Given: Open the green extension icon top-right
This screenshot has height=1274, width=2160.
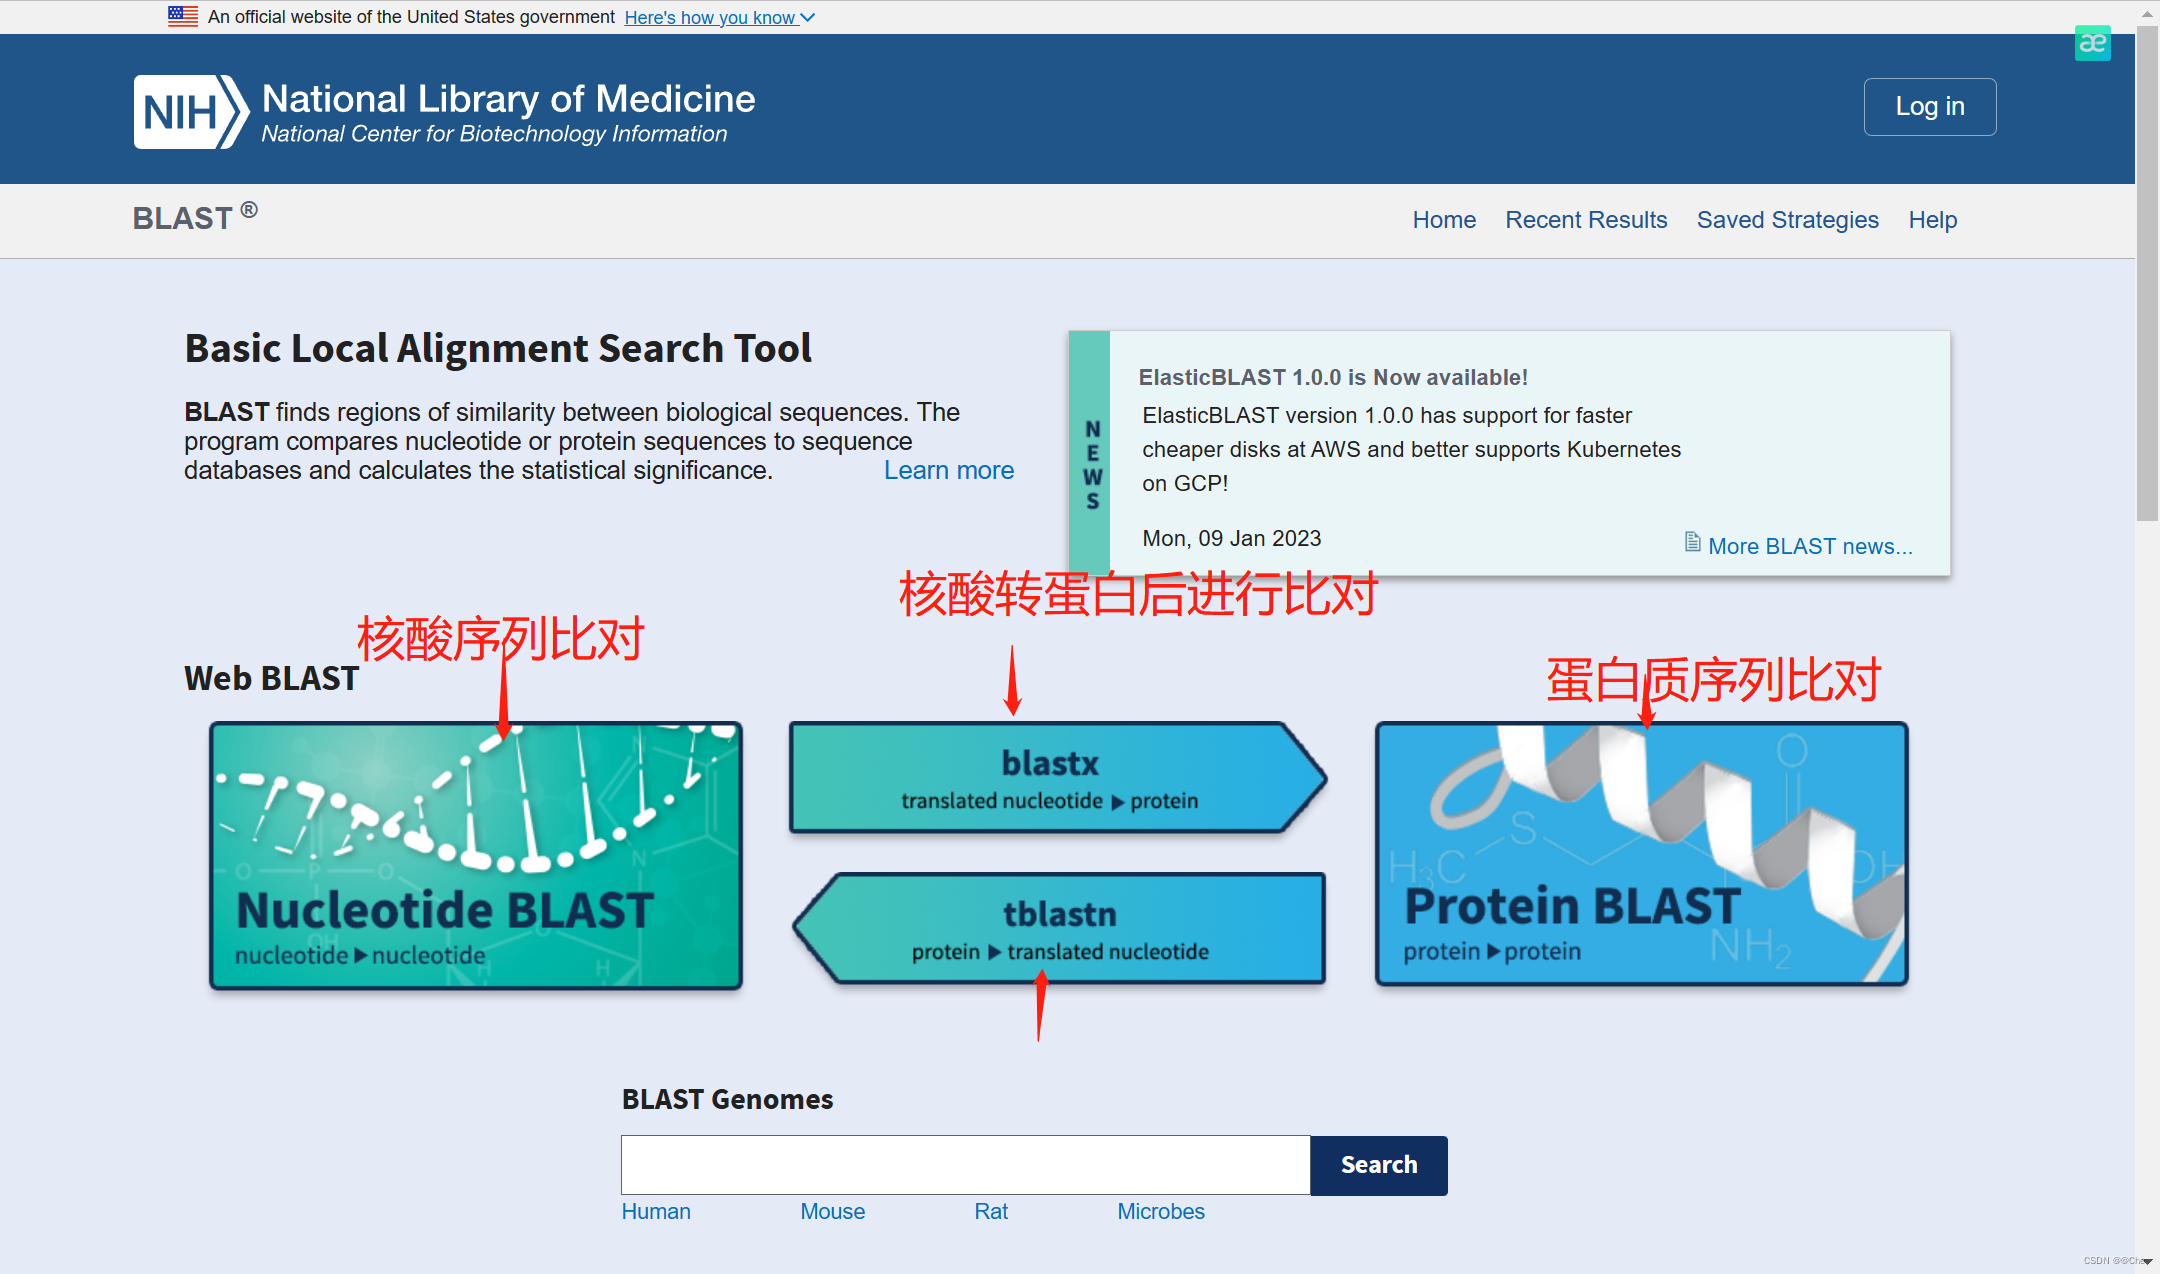Looking at the screenshot, I should click(2092, 44).
